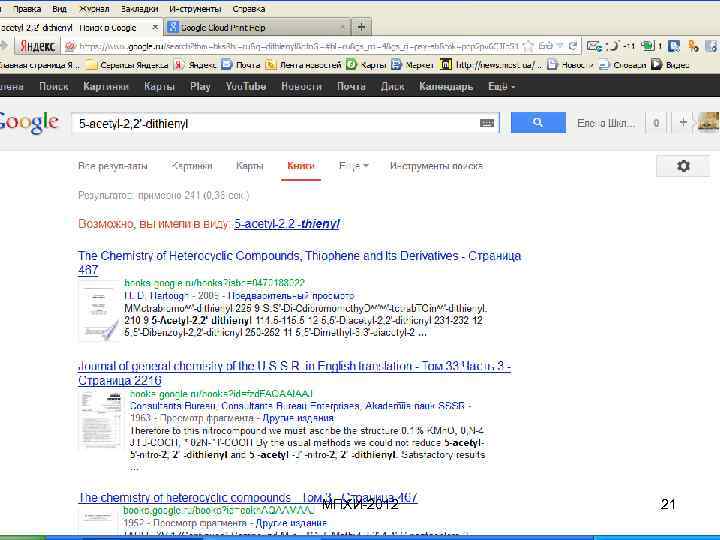Open the Словари bookmark
This screenshot has height=540, width=720.
622,65
